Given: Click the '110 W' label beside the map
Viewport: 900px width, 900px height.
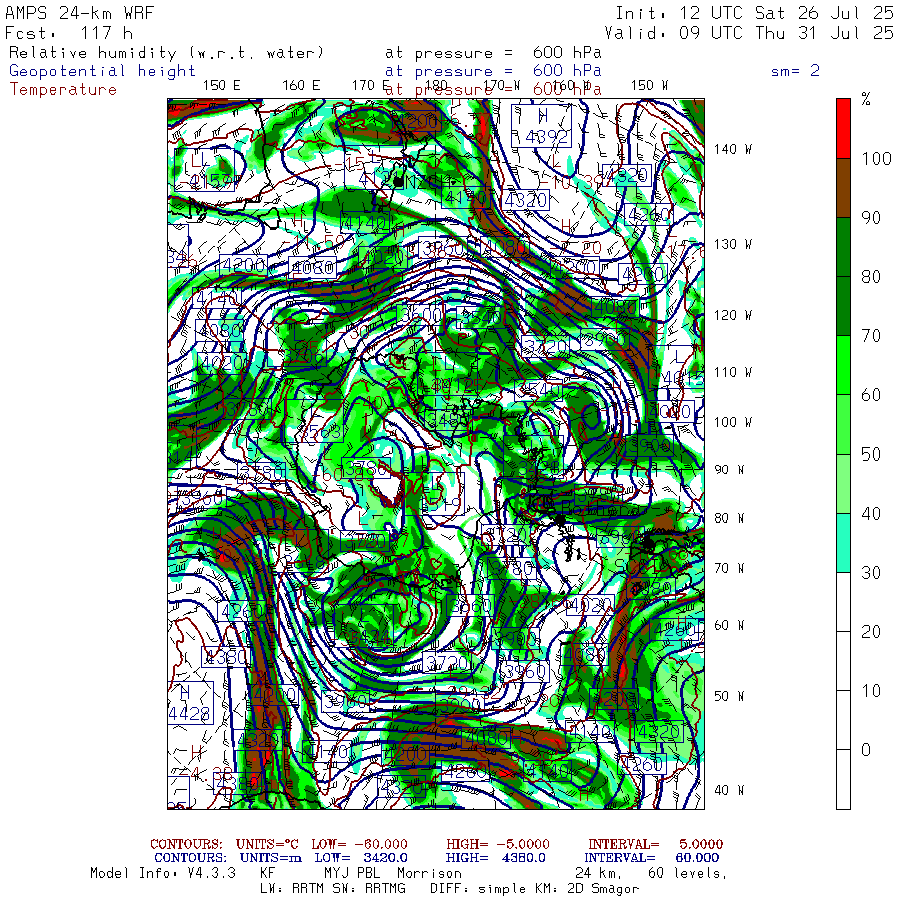Looking at the screenshot, I should tap(732, 373).
